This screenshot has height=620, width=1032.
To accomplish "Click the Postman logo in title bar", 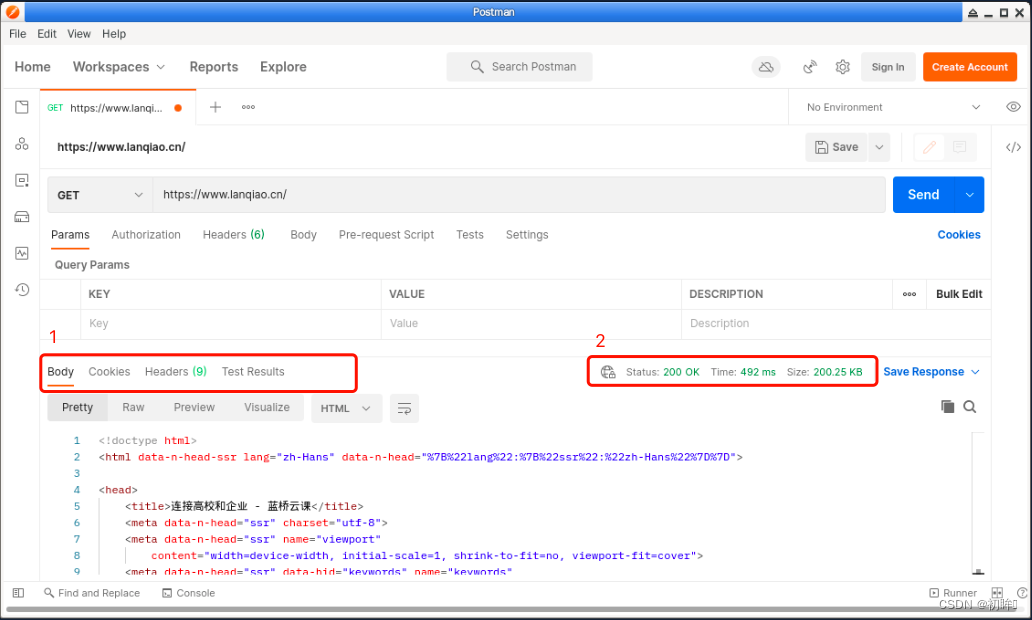I will [13, 12].
